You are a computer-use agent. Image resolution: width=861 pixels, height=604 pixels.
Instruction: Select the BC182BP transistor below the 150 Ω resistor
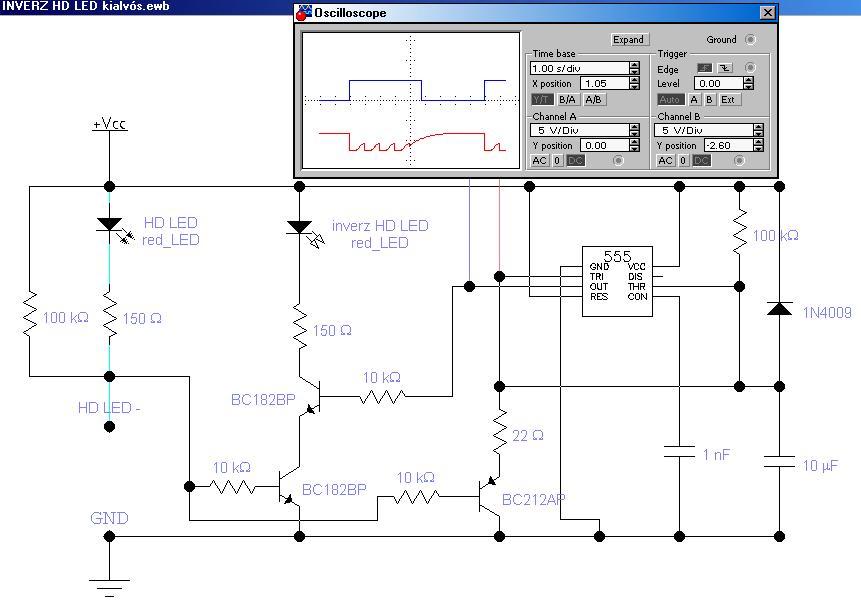[x=311, y=395]
